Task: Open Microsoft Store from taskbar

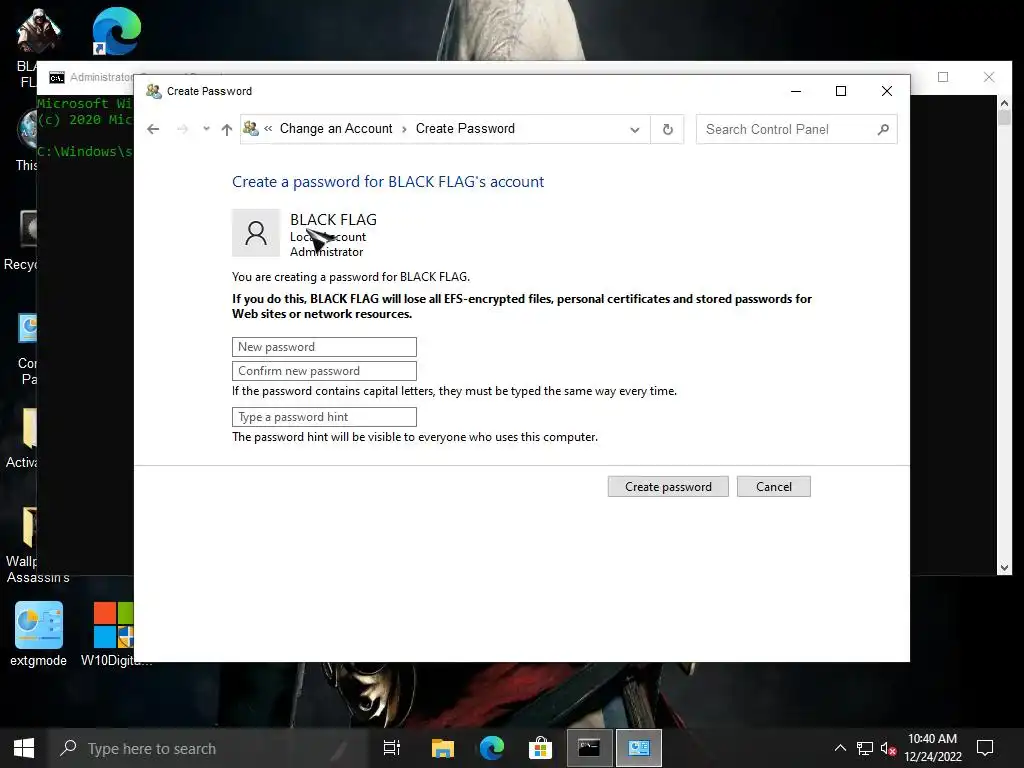Action: 541,748
